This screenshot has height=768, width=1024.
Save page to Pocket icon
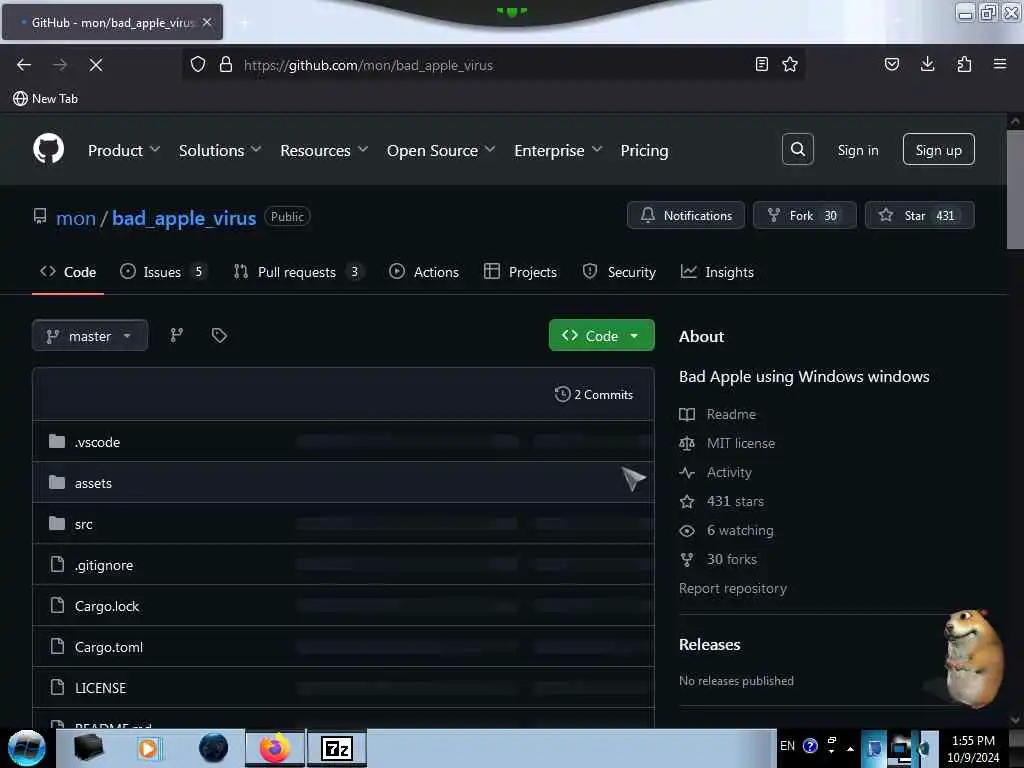(891, 64)
